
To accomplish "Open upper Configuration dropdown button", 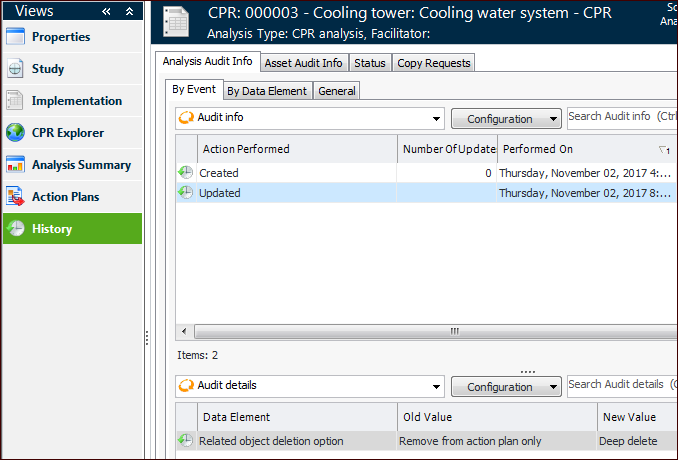I will (506, 118).
